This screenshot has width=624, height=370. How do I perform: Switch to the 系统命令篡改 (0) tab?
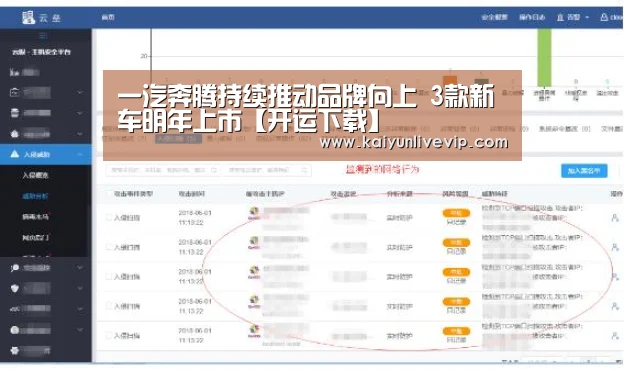click(564, 129)
